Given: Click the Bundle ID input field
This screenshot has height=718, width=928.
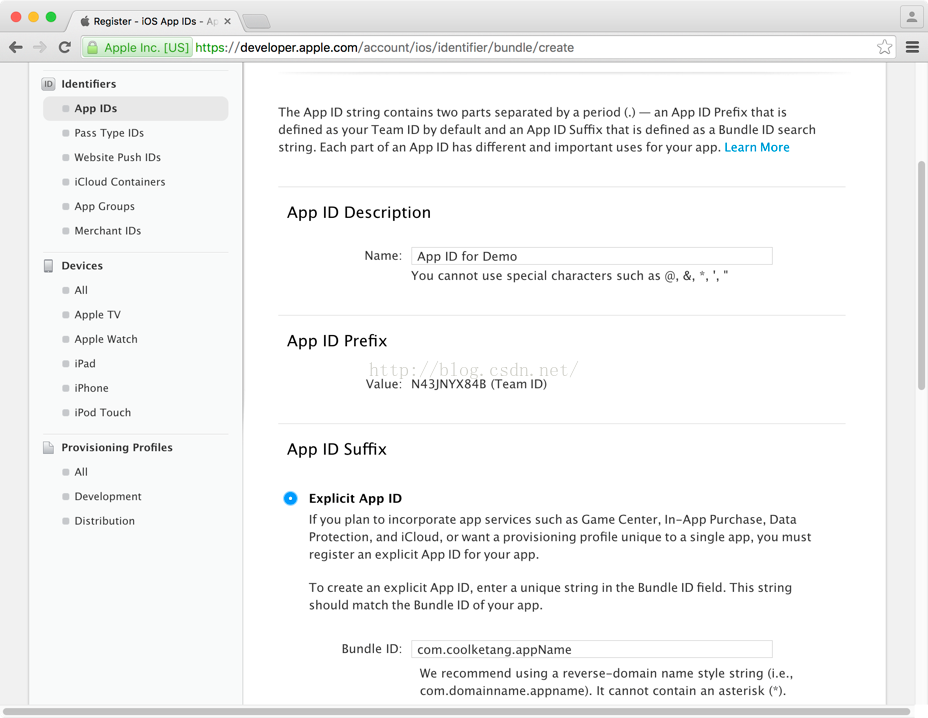Looking at the screenshot, I should (592, 649).
